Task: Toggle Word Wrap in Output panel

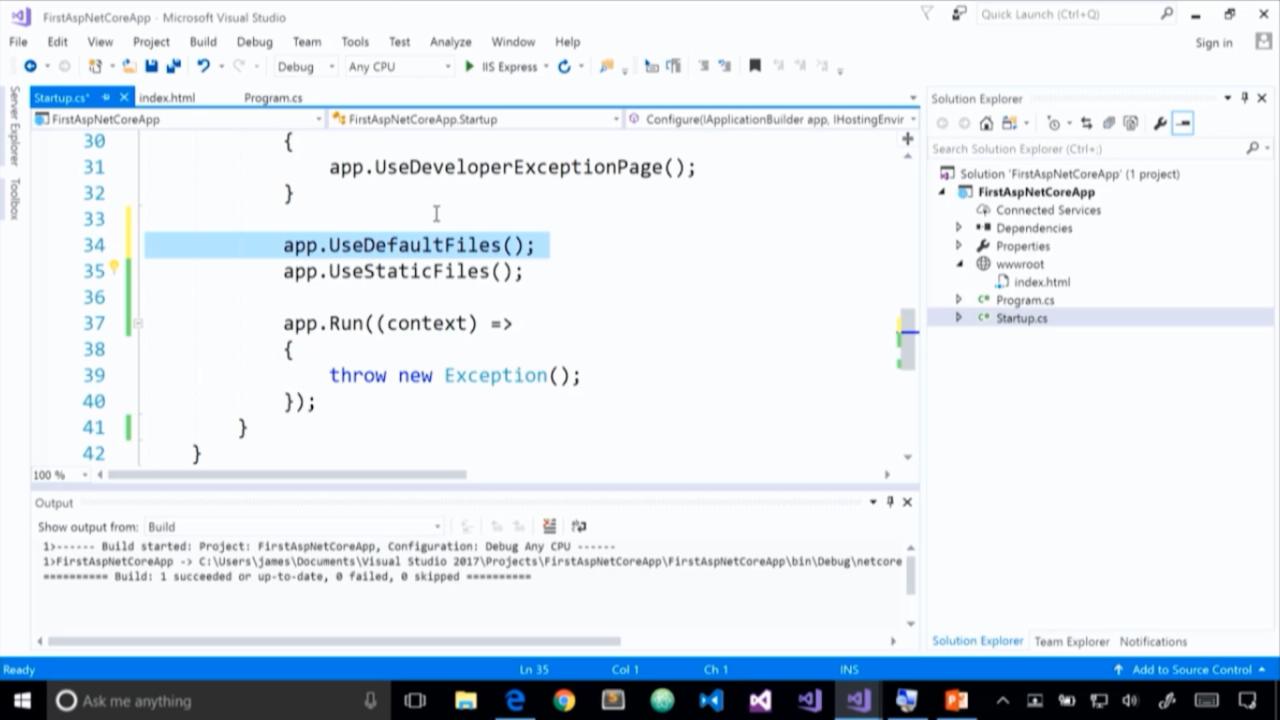Action: (x=579, y=526)
